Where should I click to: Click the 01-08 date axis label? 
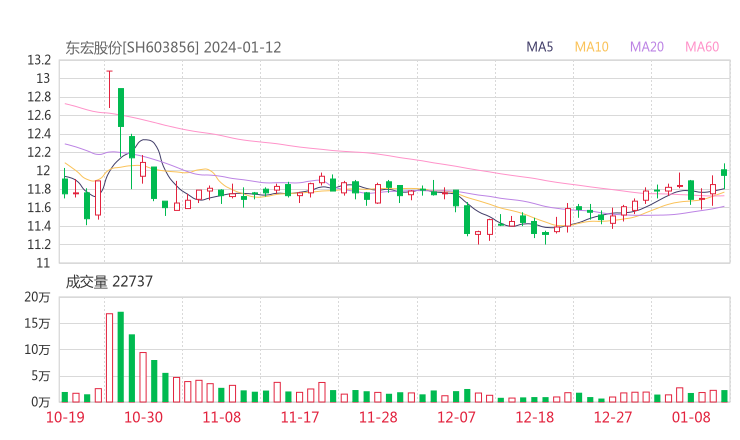(x=691, y=417)
